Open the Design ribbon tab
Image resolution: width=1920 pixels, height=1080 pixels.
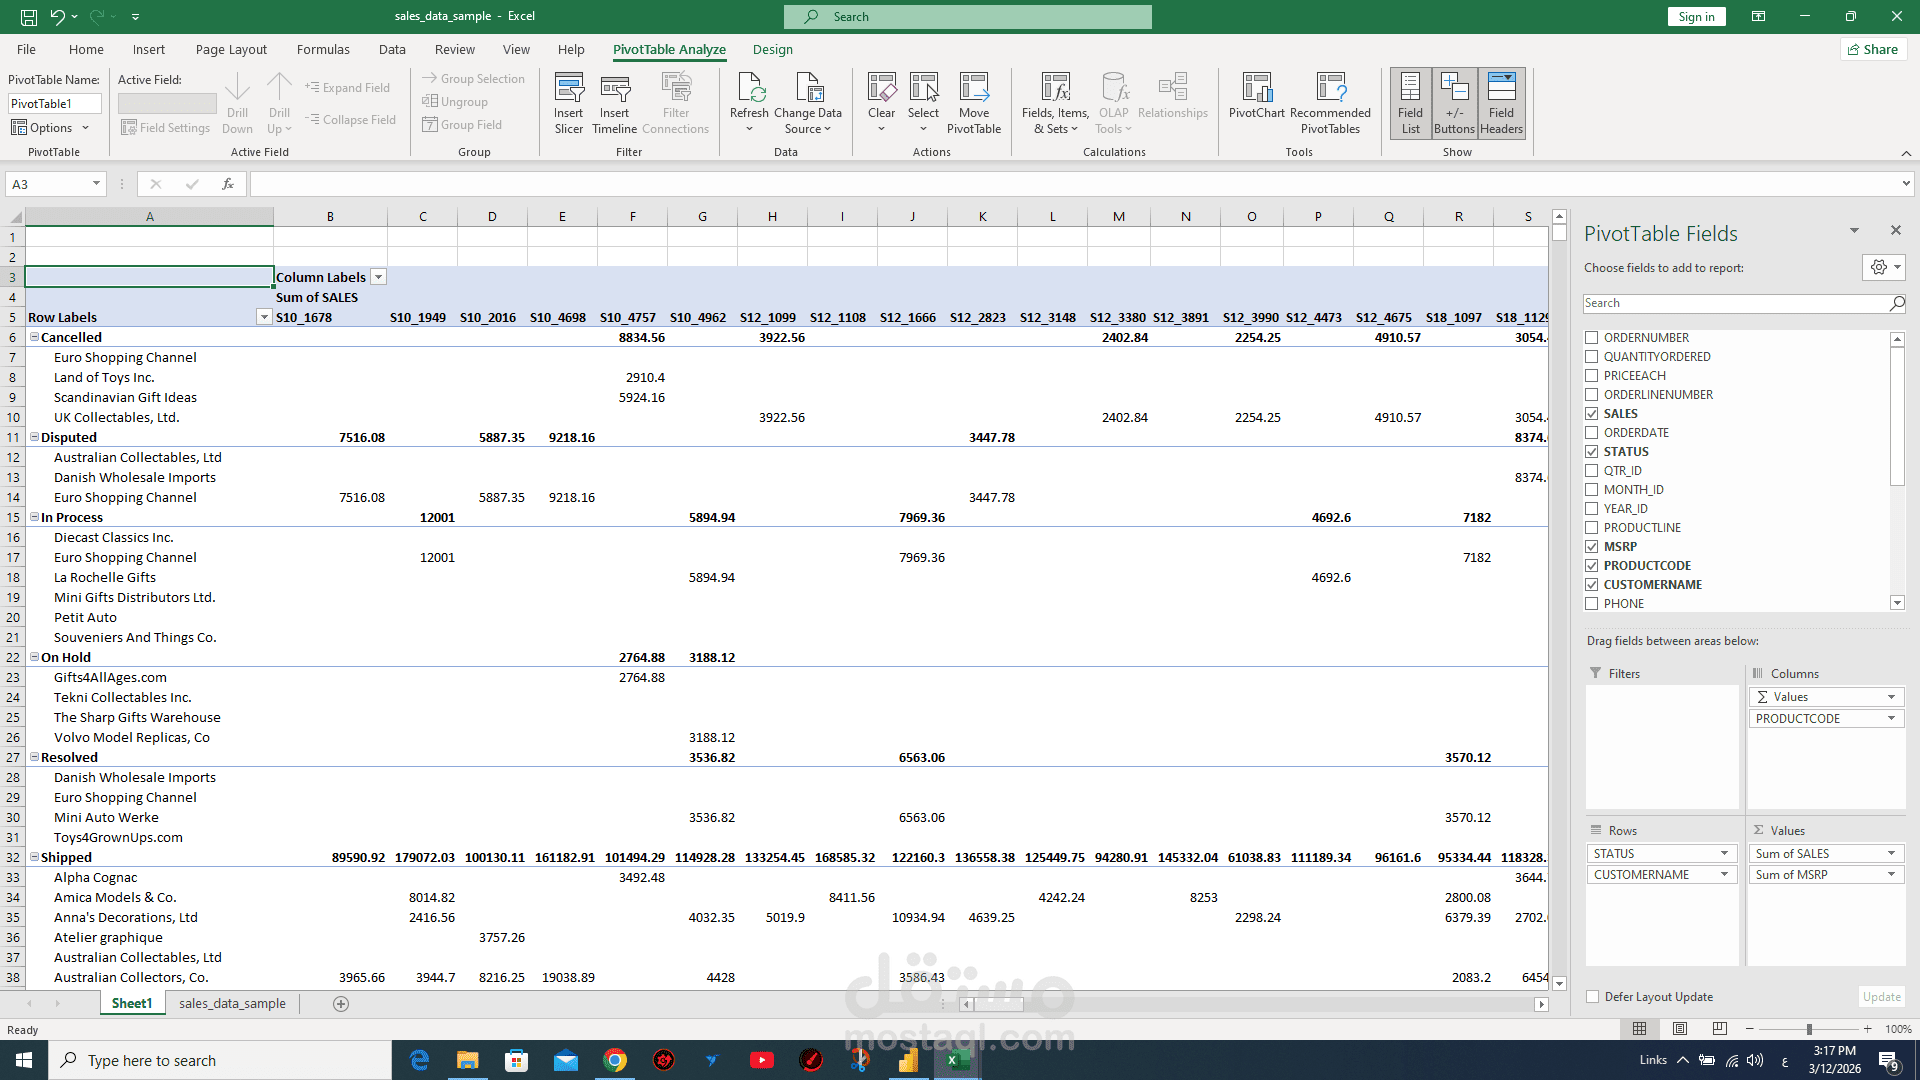tap(773, 49)
